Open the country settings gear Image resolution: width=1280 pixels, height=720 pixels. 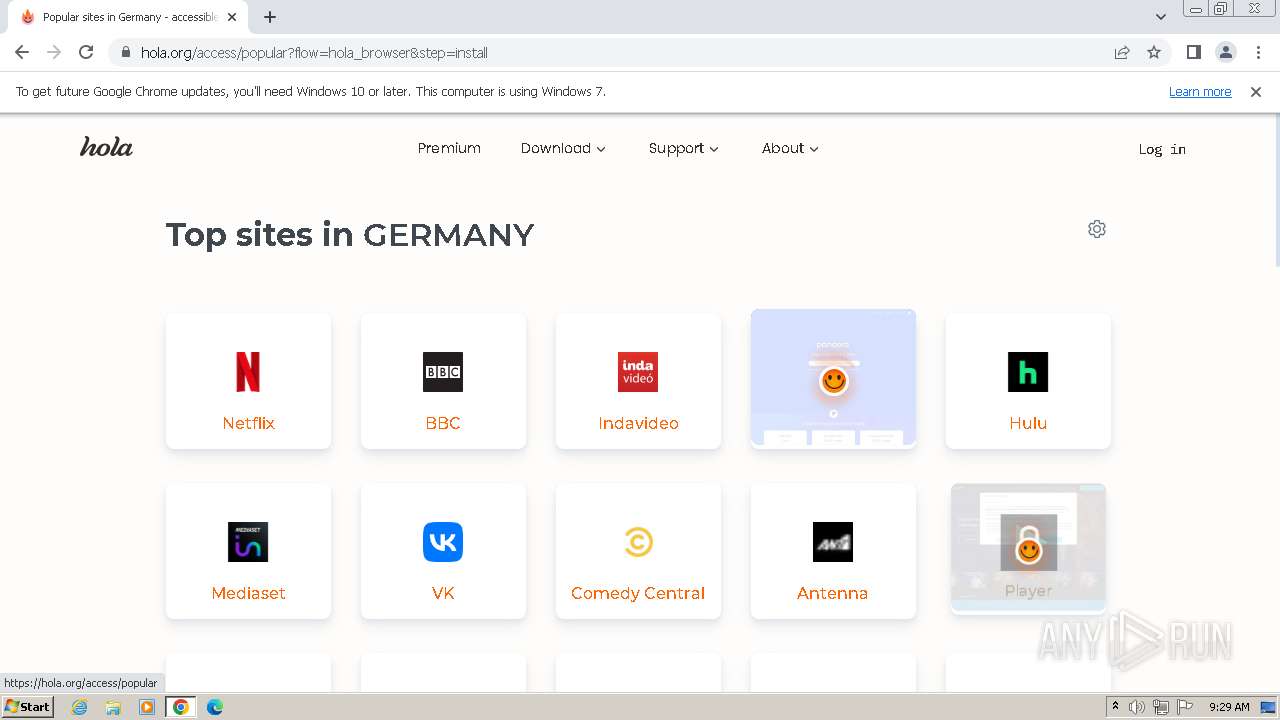1097,229
